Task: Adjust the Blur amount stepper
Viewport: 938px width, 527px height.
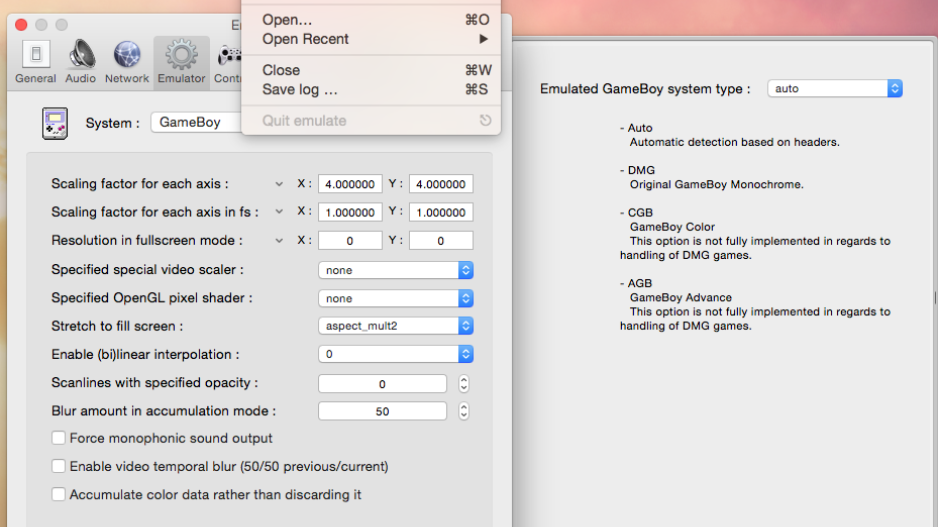Action: pyautogui.click(x=464, y=411)
